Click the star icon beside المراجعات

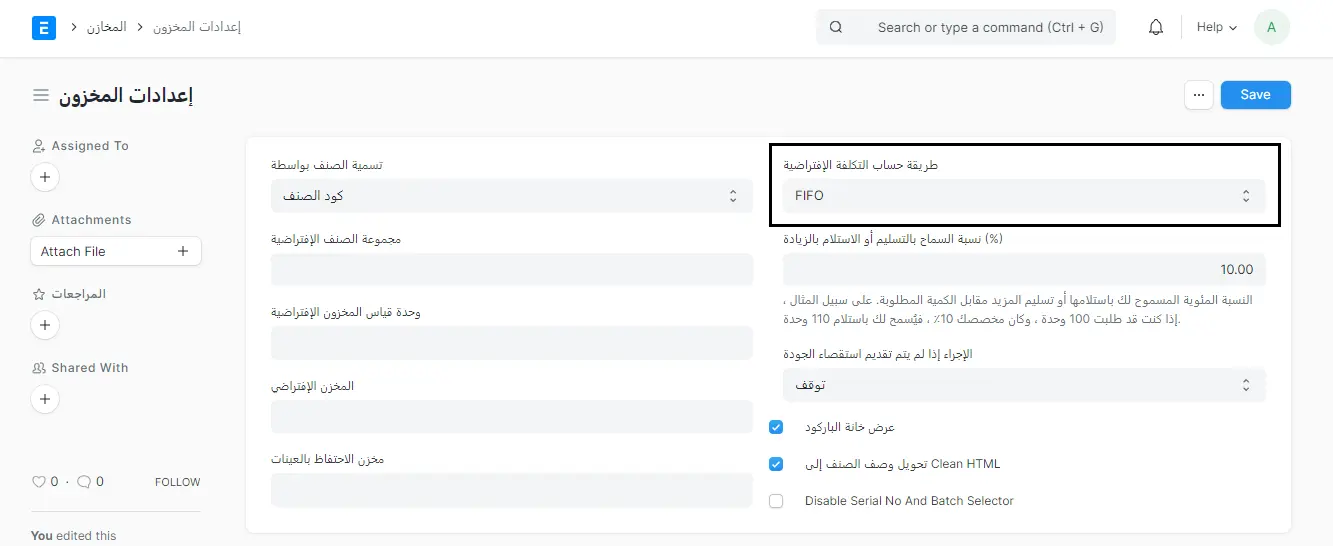click(x=39, y=294)
